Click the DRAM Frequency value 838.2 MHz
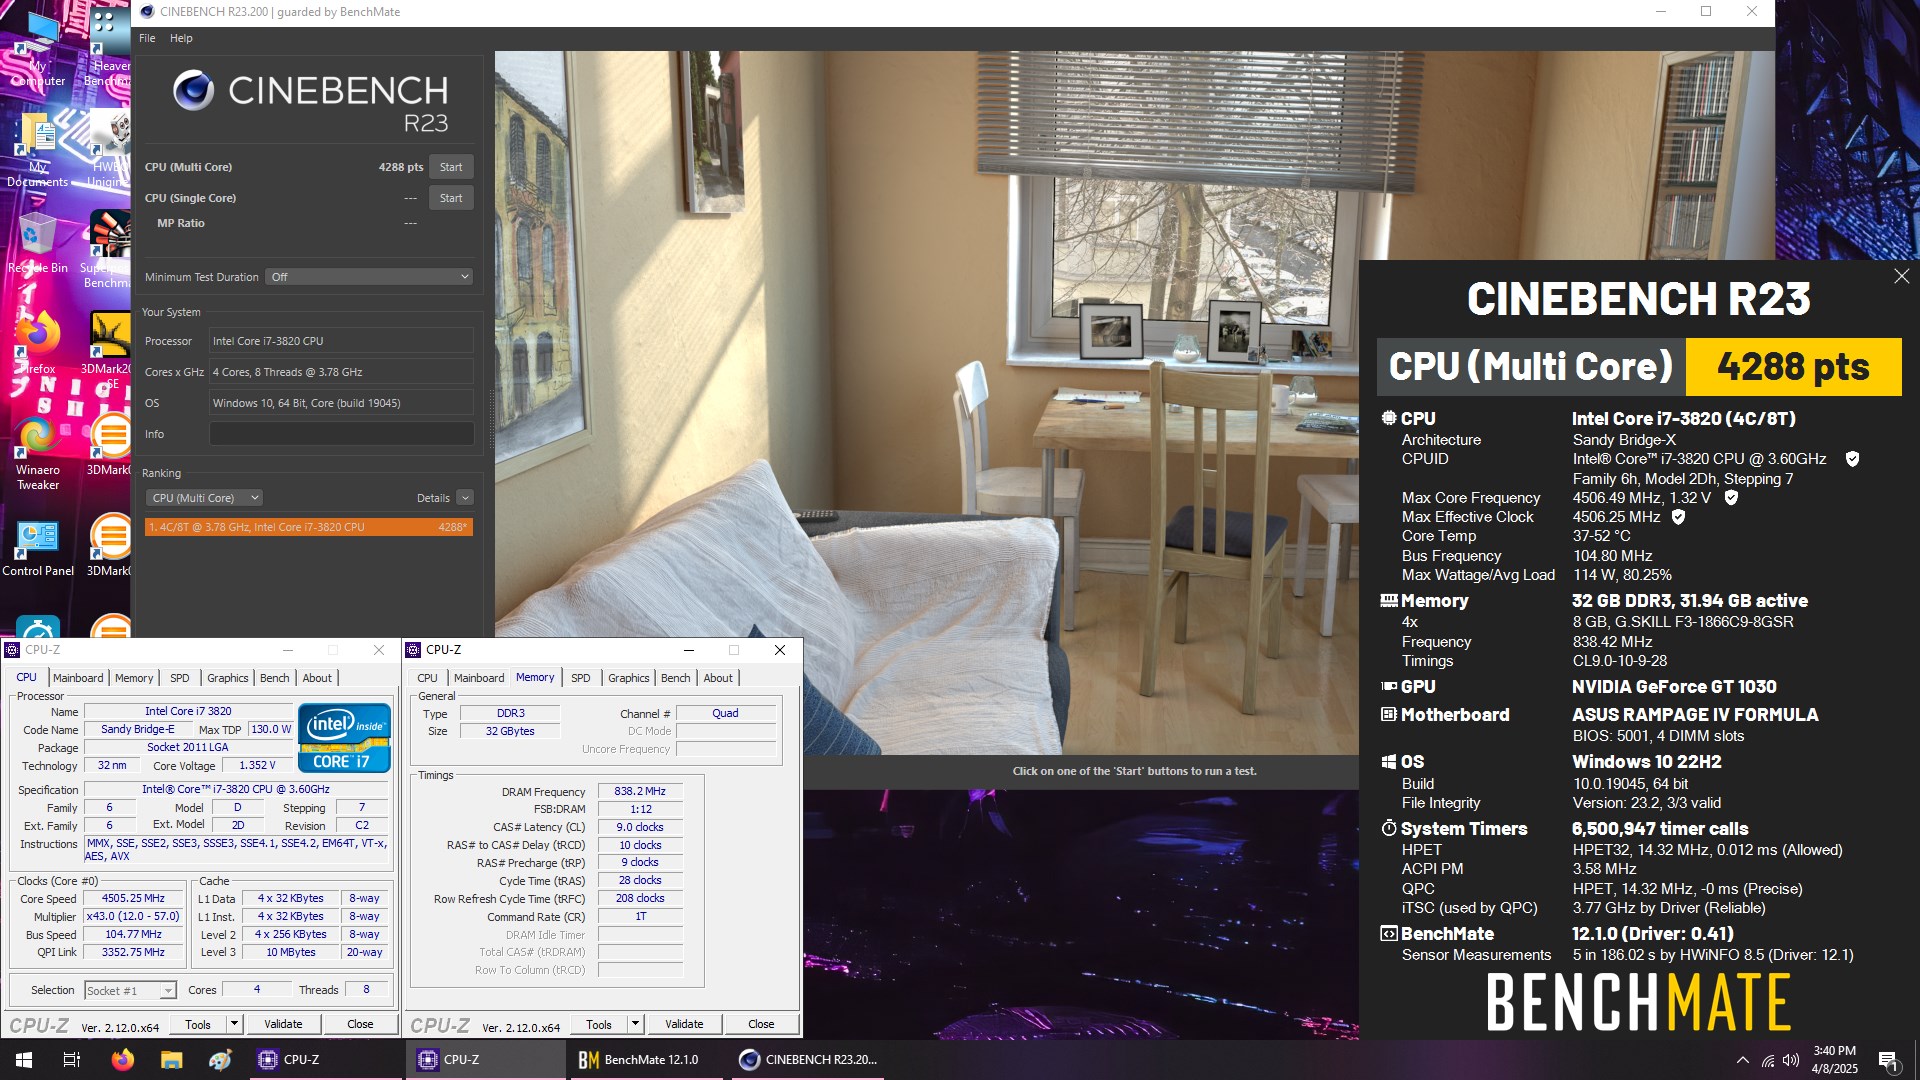 point(640,791)
